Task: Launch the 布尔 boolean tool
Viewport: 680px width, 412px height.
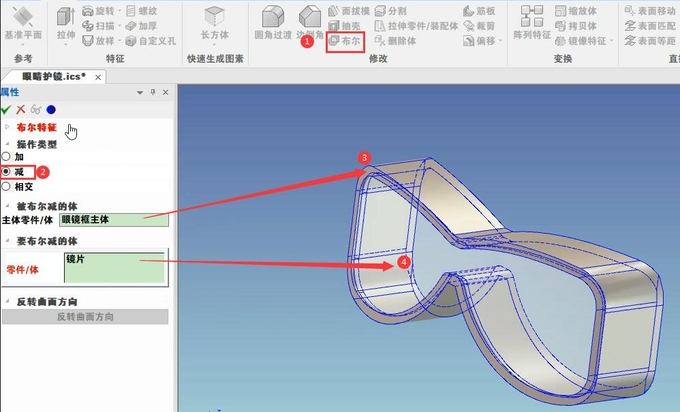Action: [x=345, y=41]
